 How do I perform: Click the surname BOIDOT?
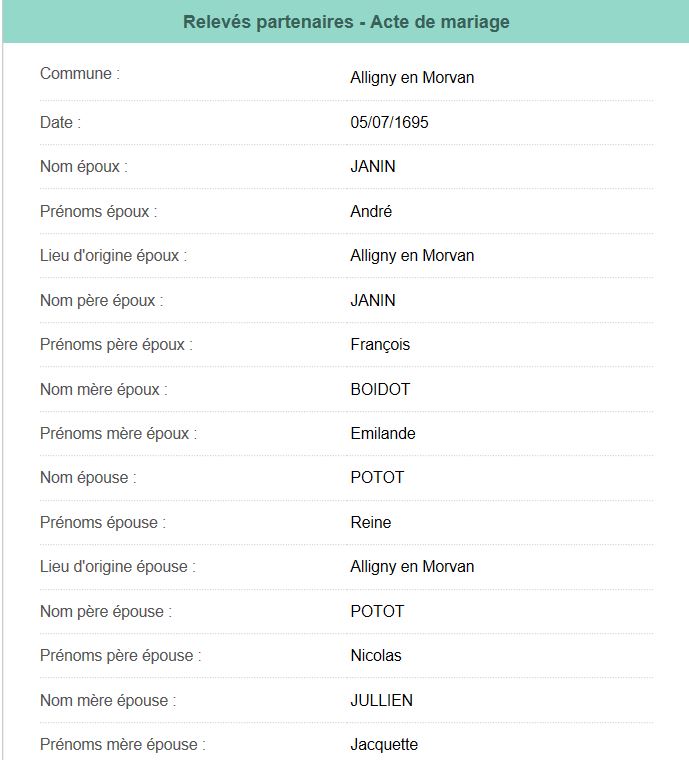click(380, 389)
